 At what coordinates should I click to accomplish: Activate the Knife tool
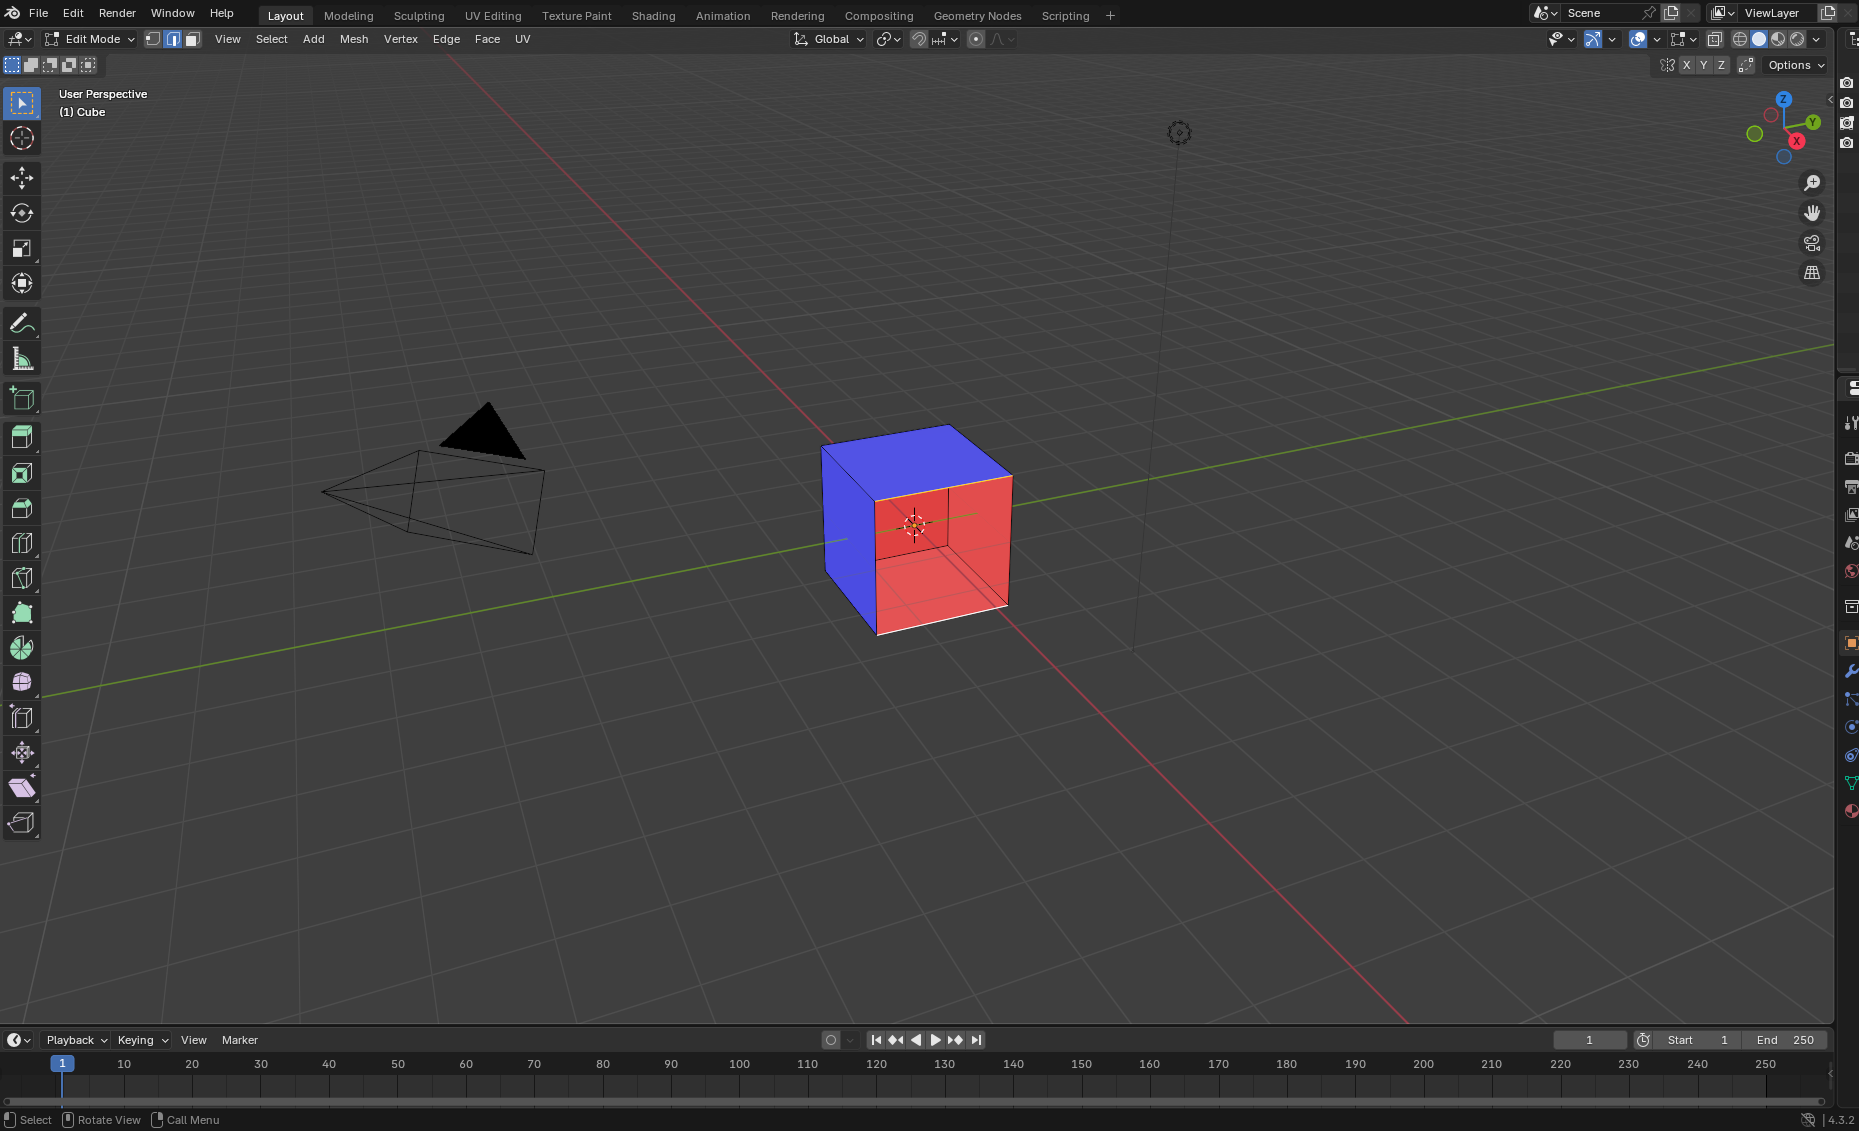[x=22, y=578]
